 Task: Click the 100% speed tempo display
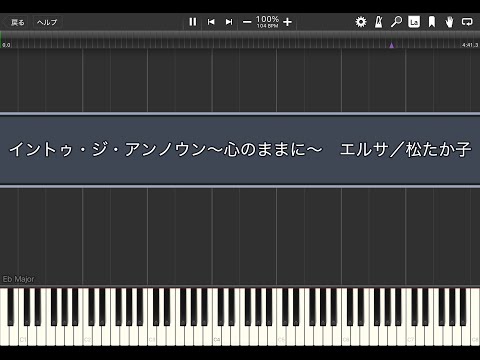[267, 22]
